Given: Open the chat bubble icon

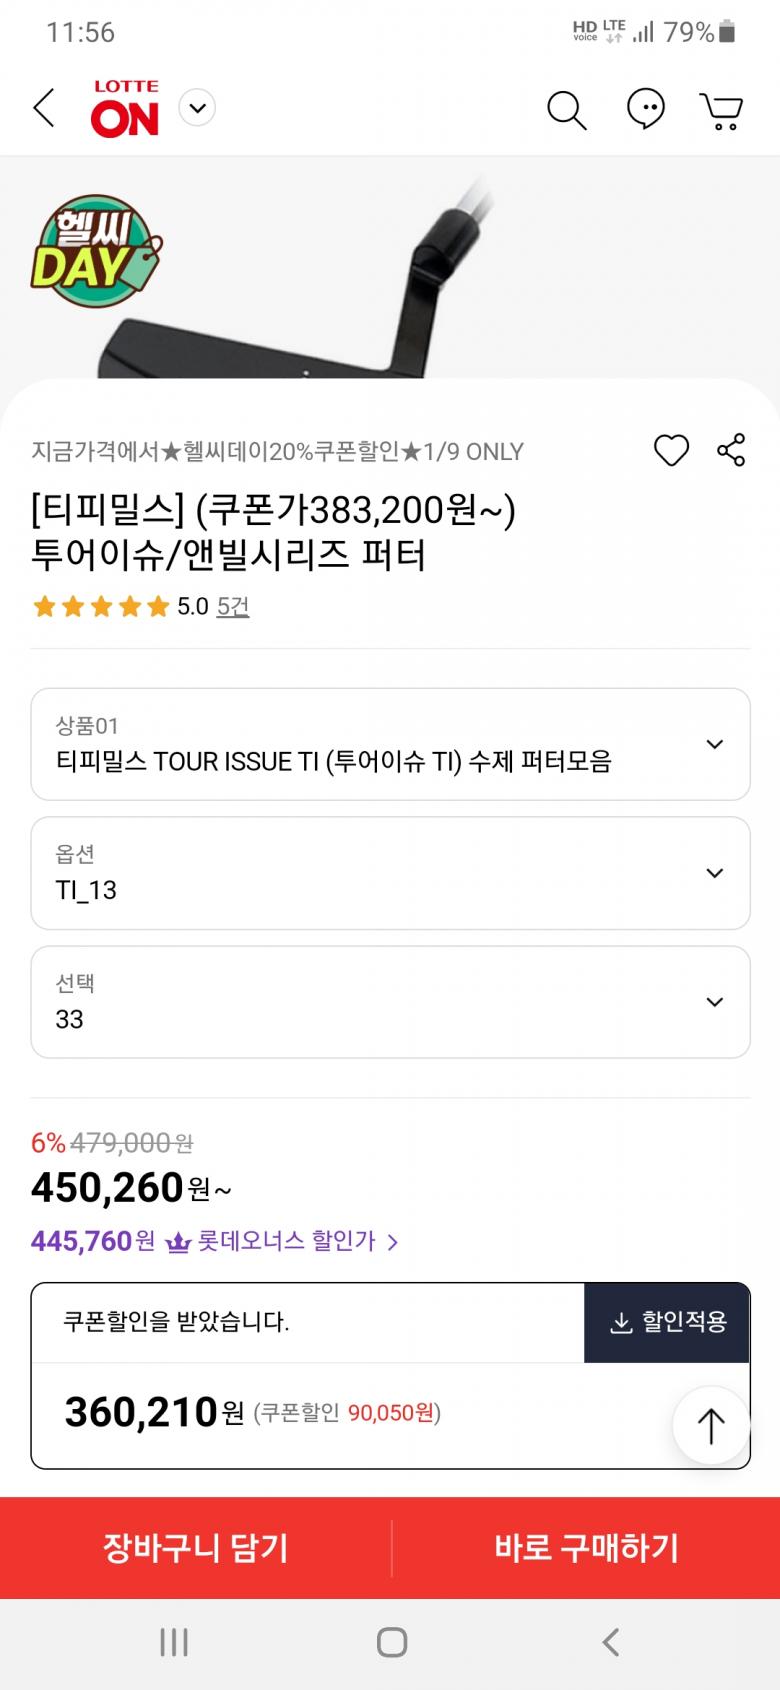Looking at the screenshot, I should 645,108.
